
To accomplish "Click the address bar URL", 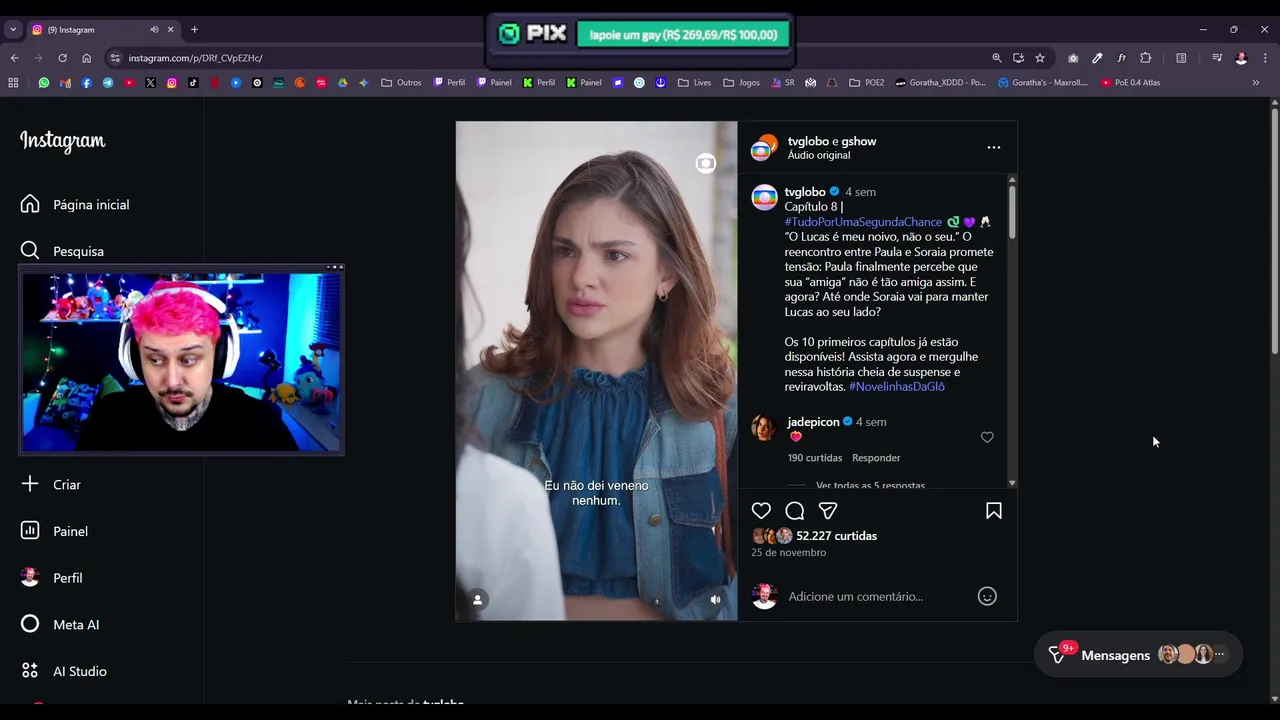I will (x=195, y=58).
